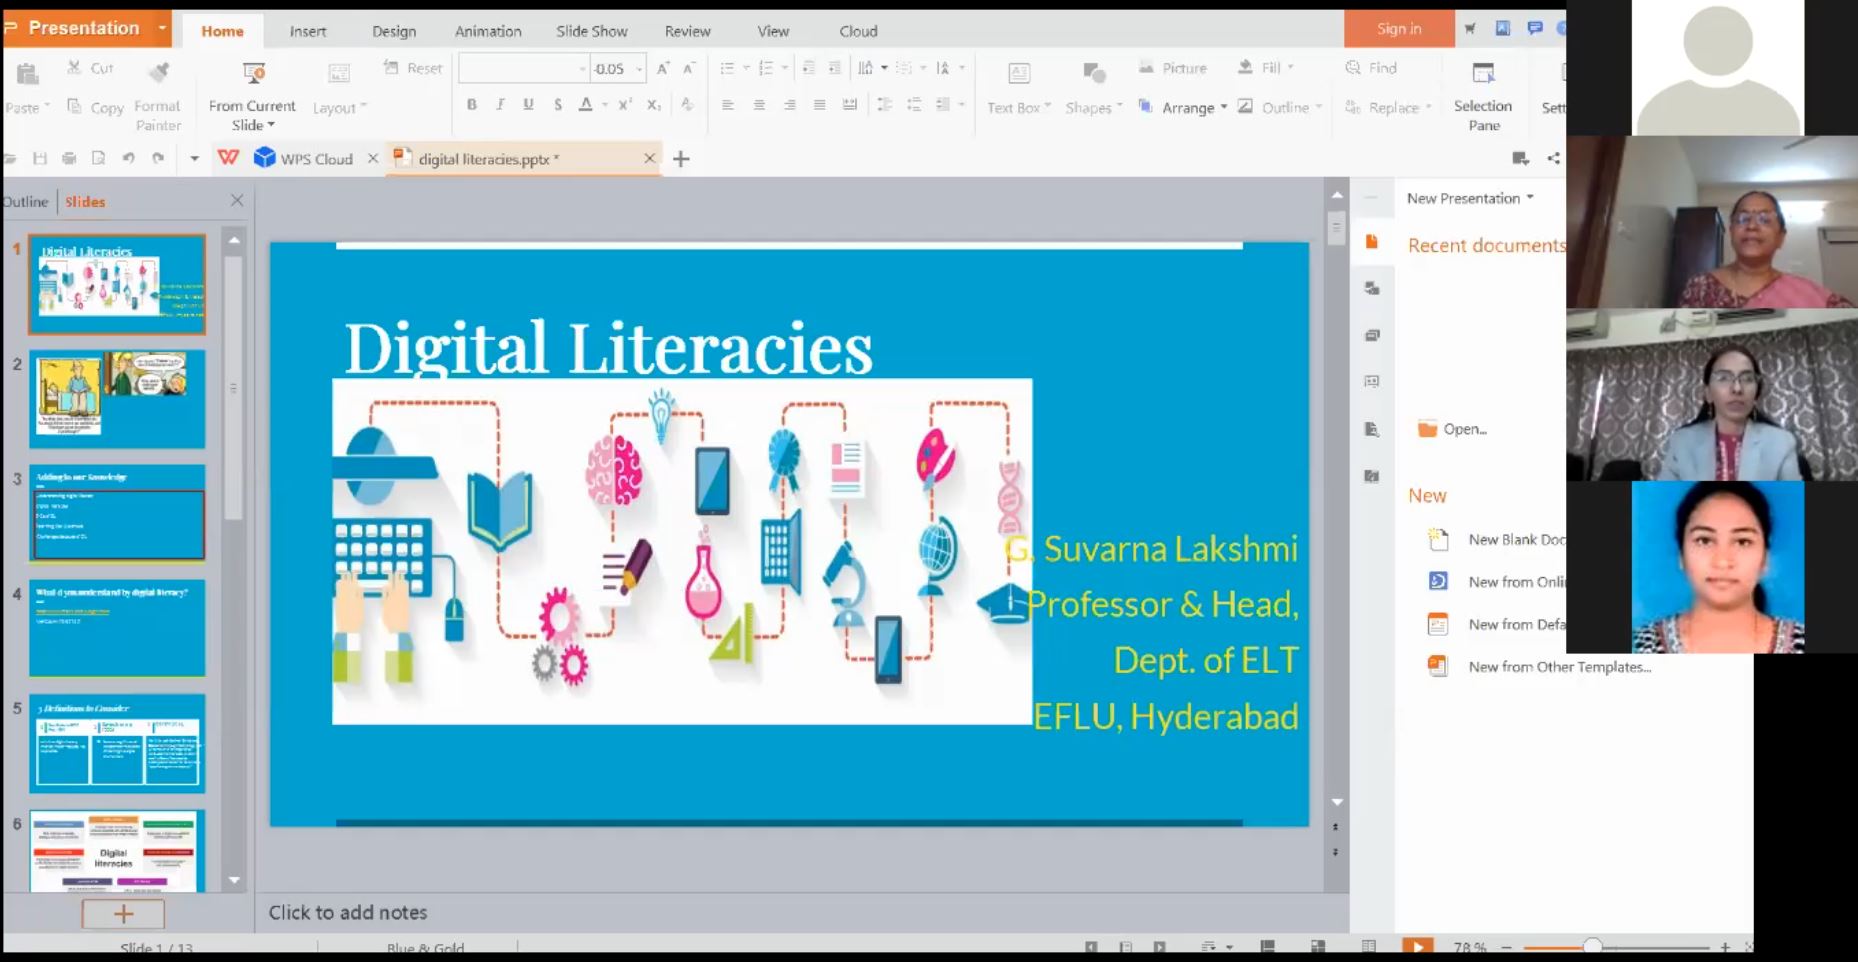Toggle italic formatting
The image size is (1858, 962).
500,105
